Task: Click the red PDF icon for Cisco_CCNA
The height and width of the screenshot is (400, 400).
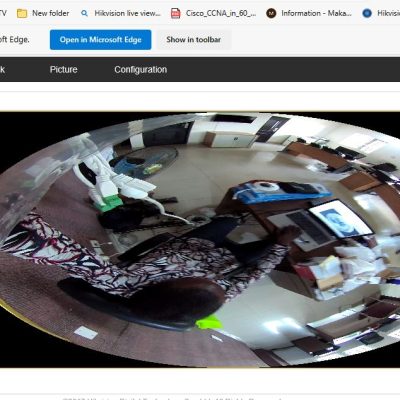Action: [x=176, y=13]
